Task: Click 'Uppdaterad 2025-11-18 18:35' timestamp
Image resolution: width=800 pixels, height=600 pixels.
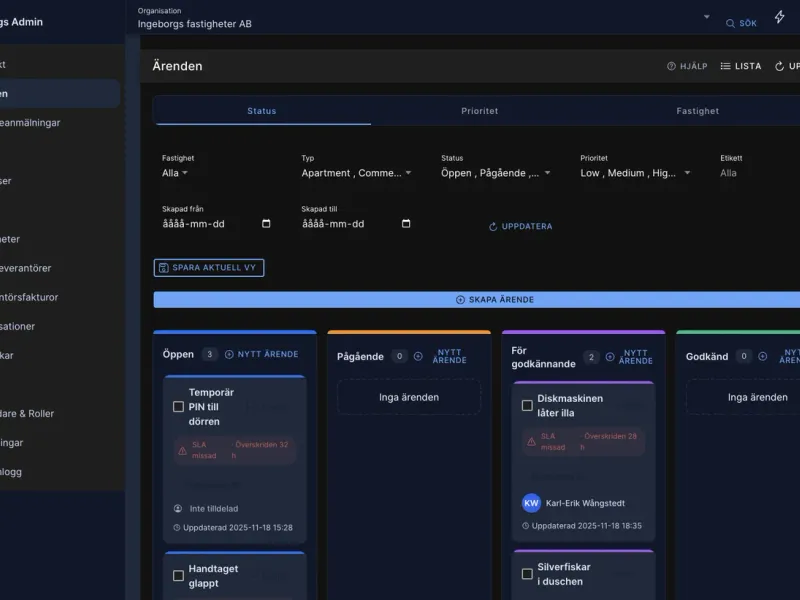Action: pyautogui.click(x=582, y=526)
